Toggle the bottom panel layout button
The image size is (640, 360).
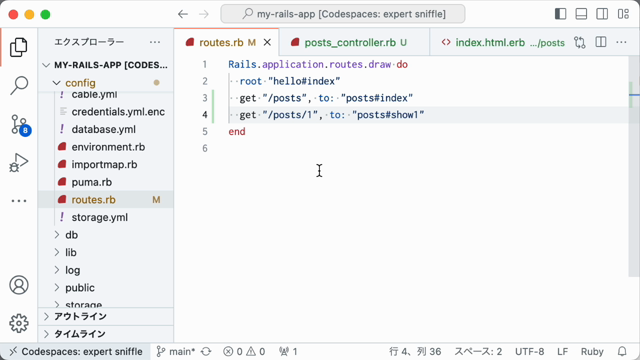(x=581, y=14)
